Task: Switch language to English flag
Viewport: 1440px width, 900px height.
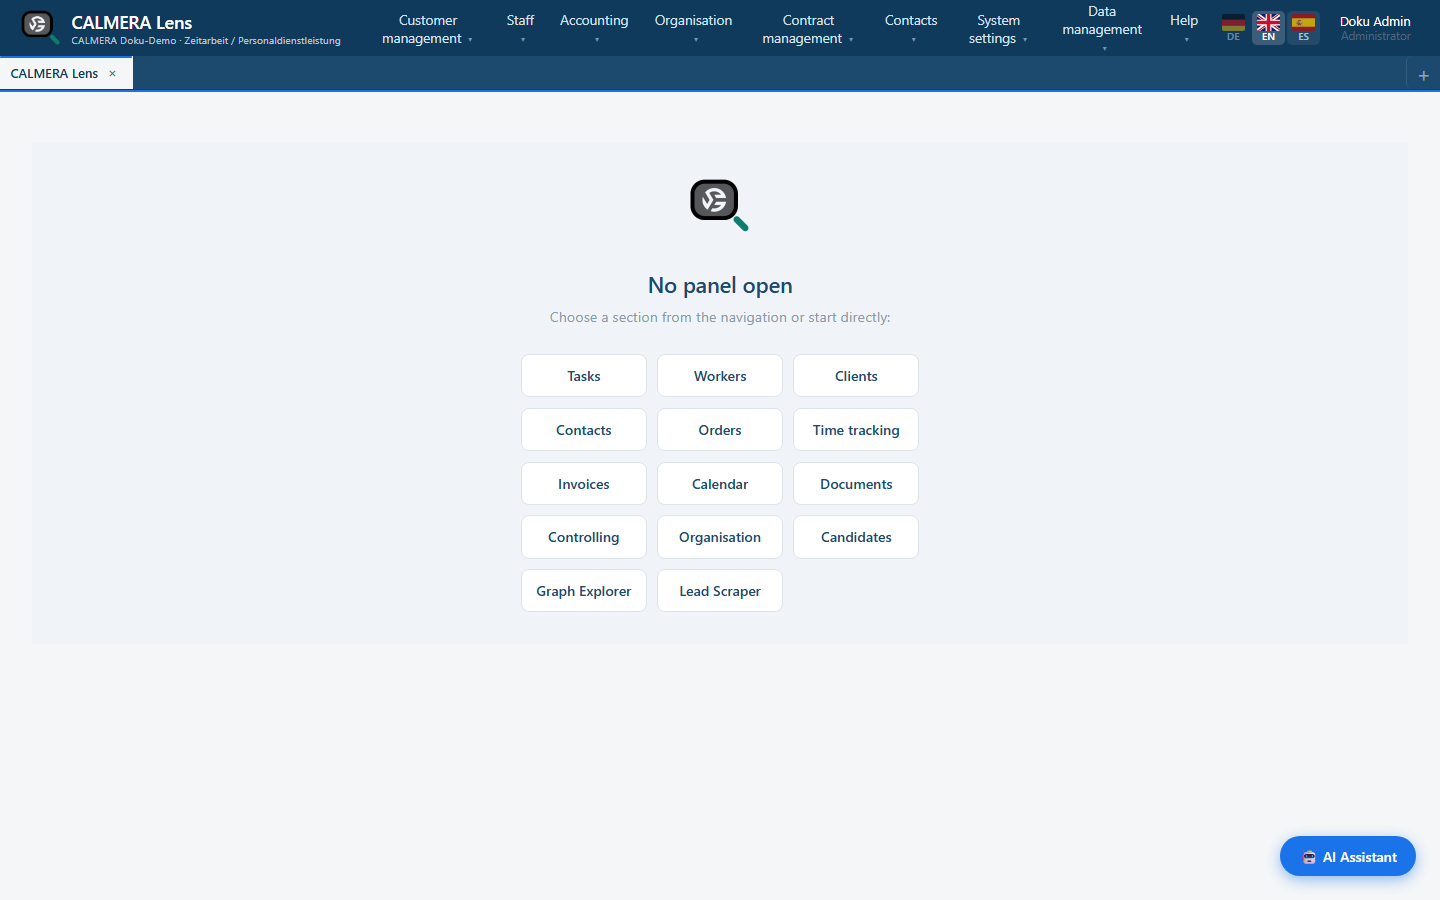Action: 1268,28
